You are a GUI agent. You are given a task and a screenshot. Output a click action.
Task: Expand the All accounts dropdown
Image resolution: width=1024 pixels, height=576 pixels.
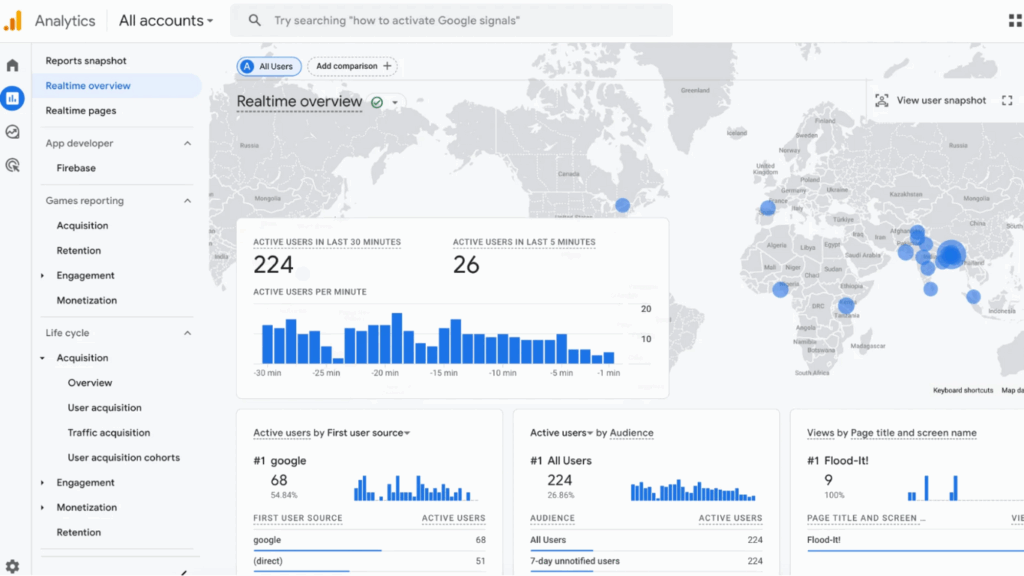165,20
